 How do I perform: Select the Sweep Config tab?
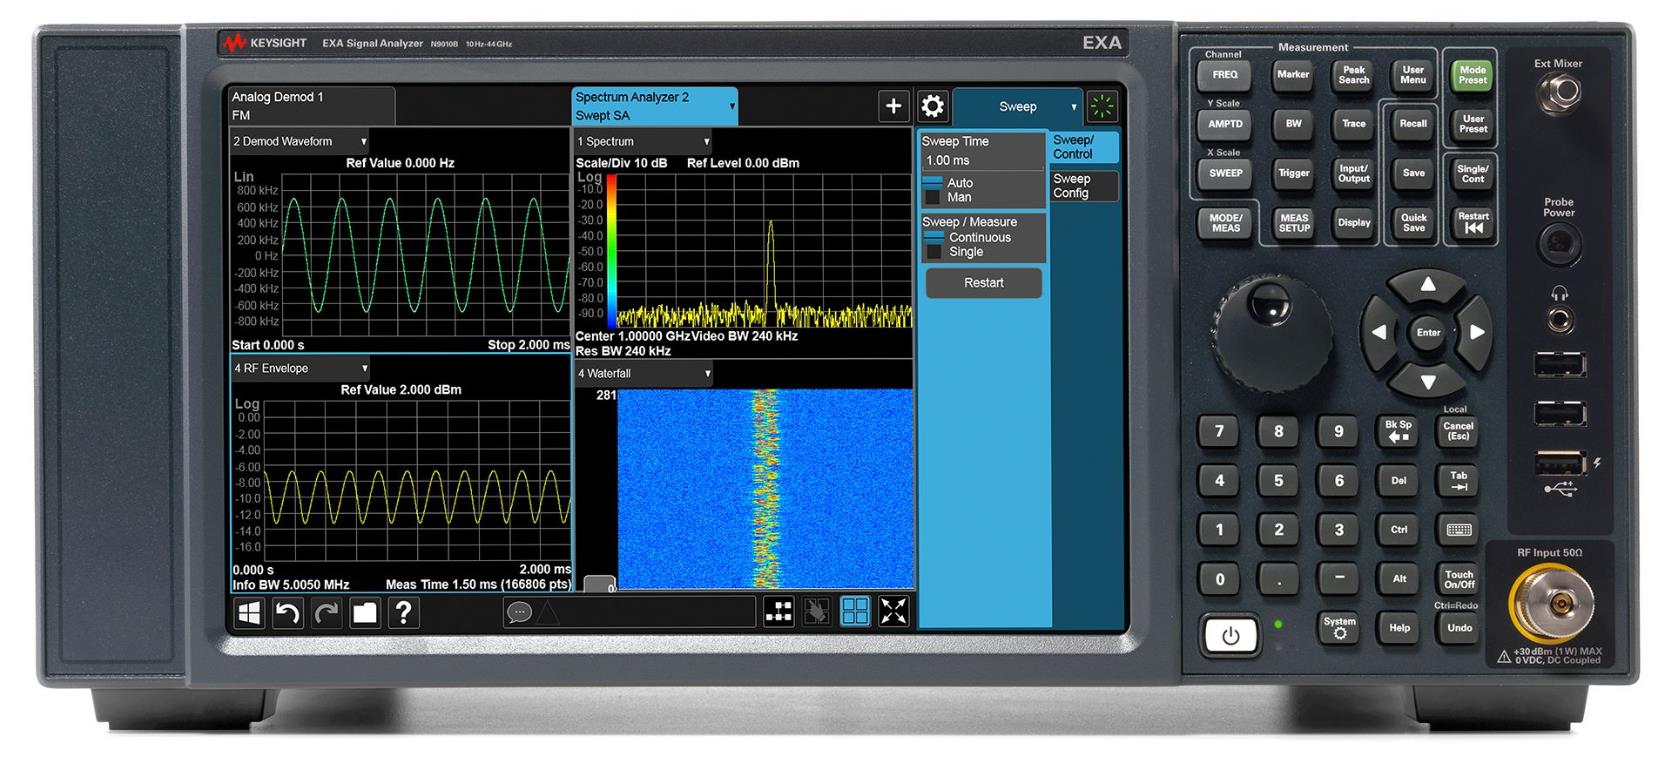(1083, 186)
